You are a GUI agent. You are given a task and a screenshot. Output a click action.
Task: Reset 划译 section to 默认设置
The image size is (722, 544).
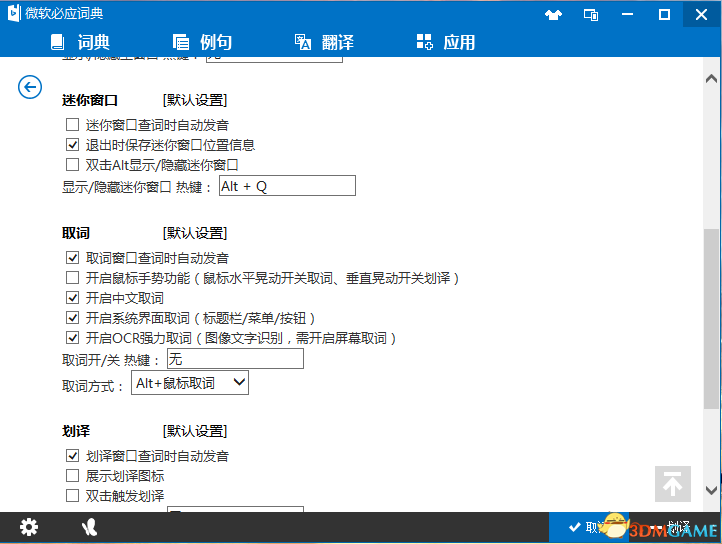coord(195,431)
